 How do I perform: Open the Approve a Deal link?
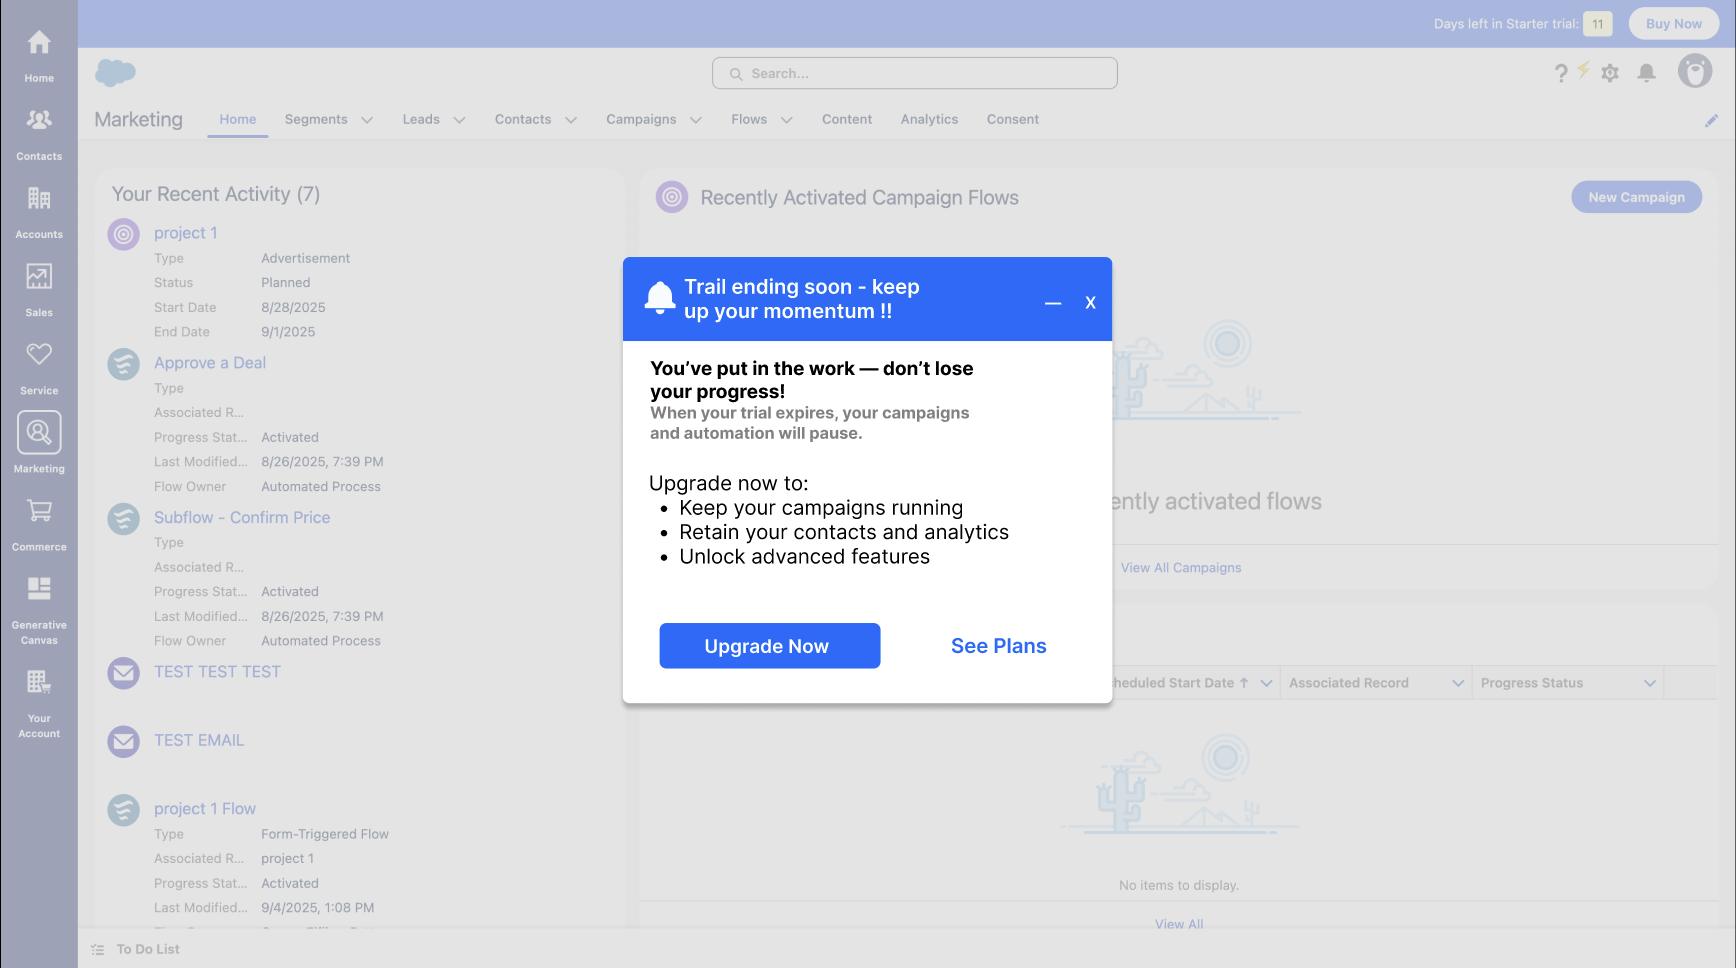(x=210, y=363)
